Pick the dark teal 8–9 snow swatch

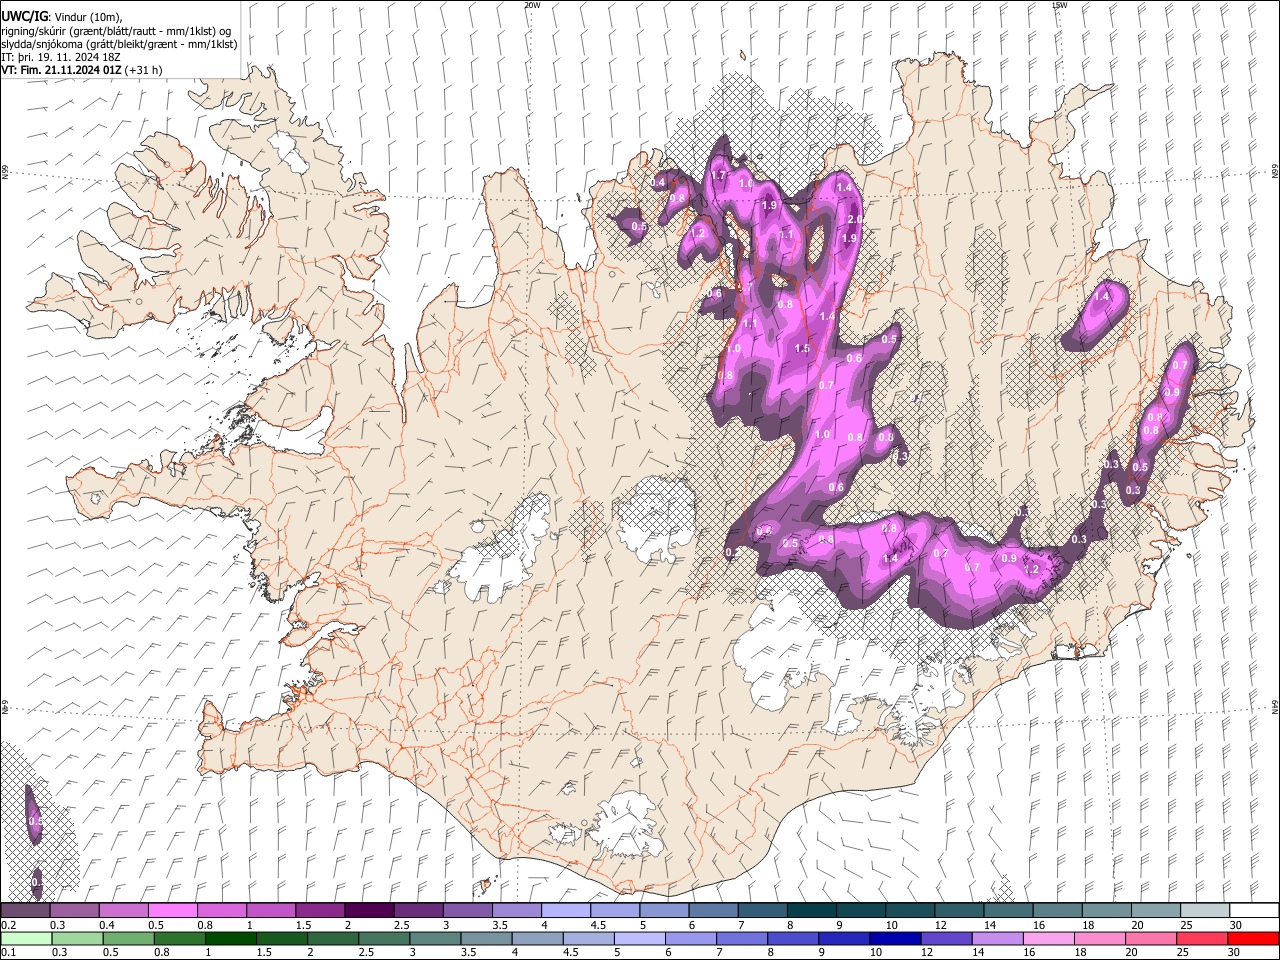pos(812,910)
